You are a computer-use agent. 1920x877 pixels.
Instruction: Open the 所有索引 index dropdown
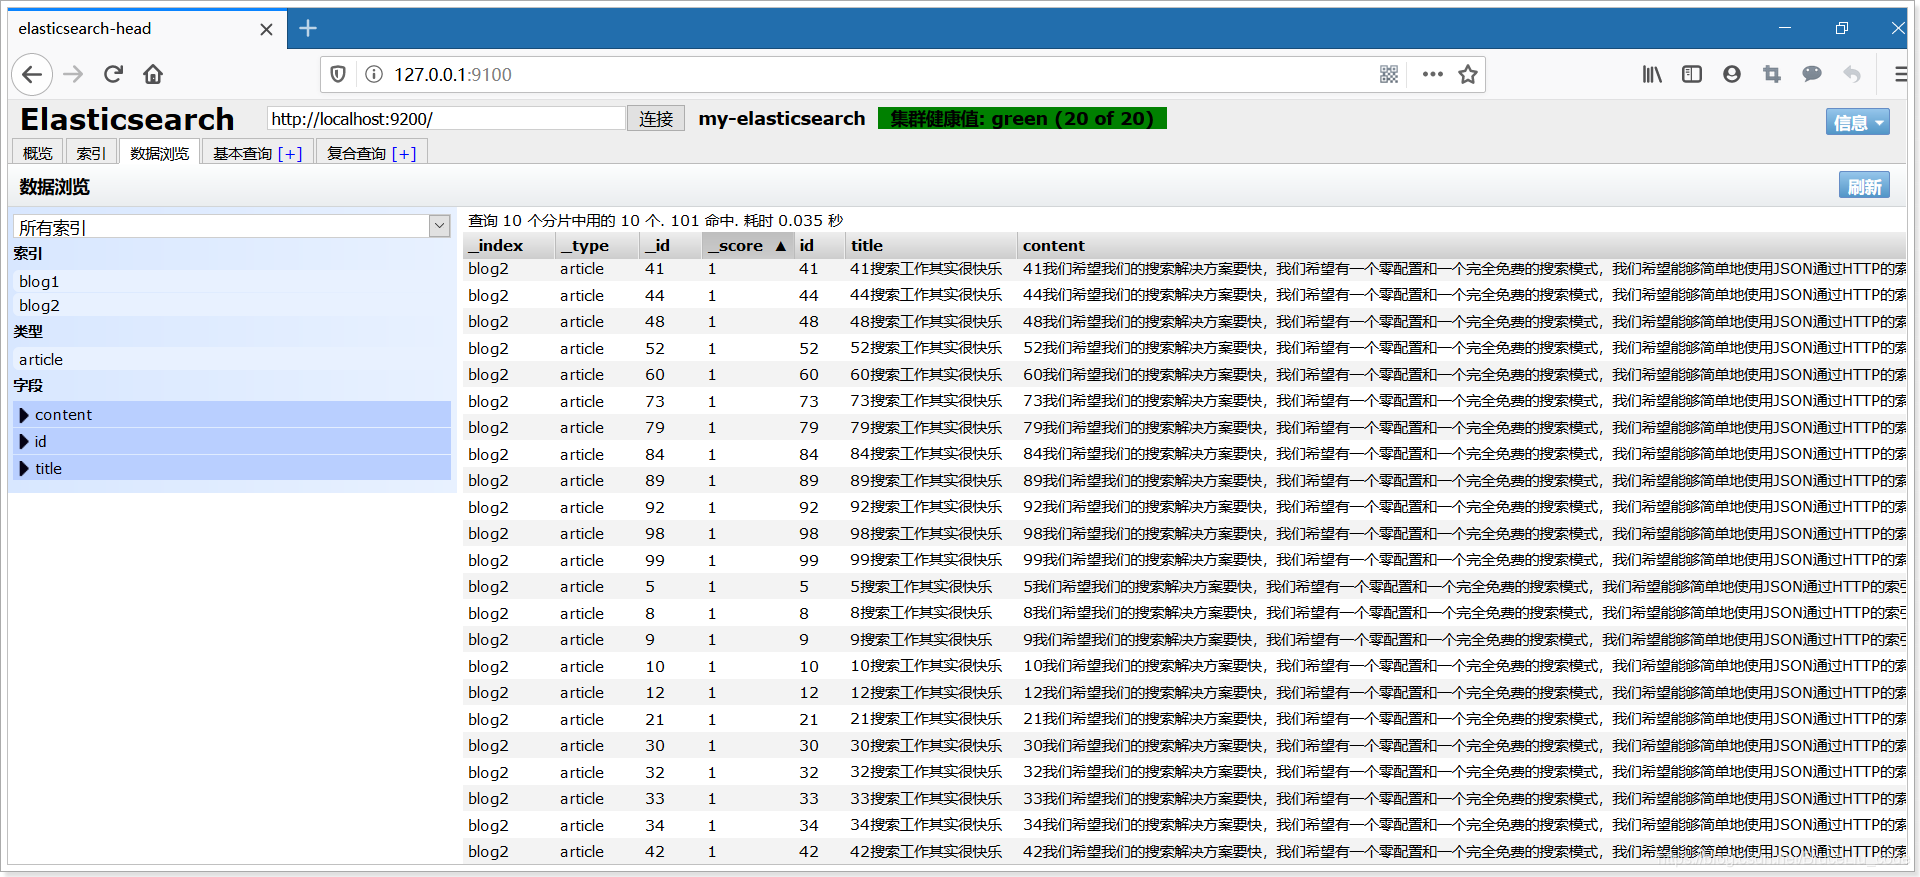[232, 227]
